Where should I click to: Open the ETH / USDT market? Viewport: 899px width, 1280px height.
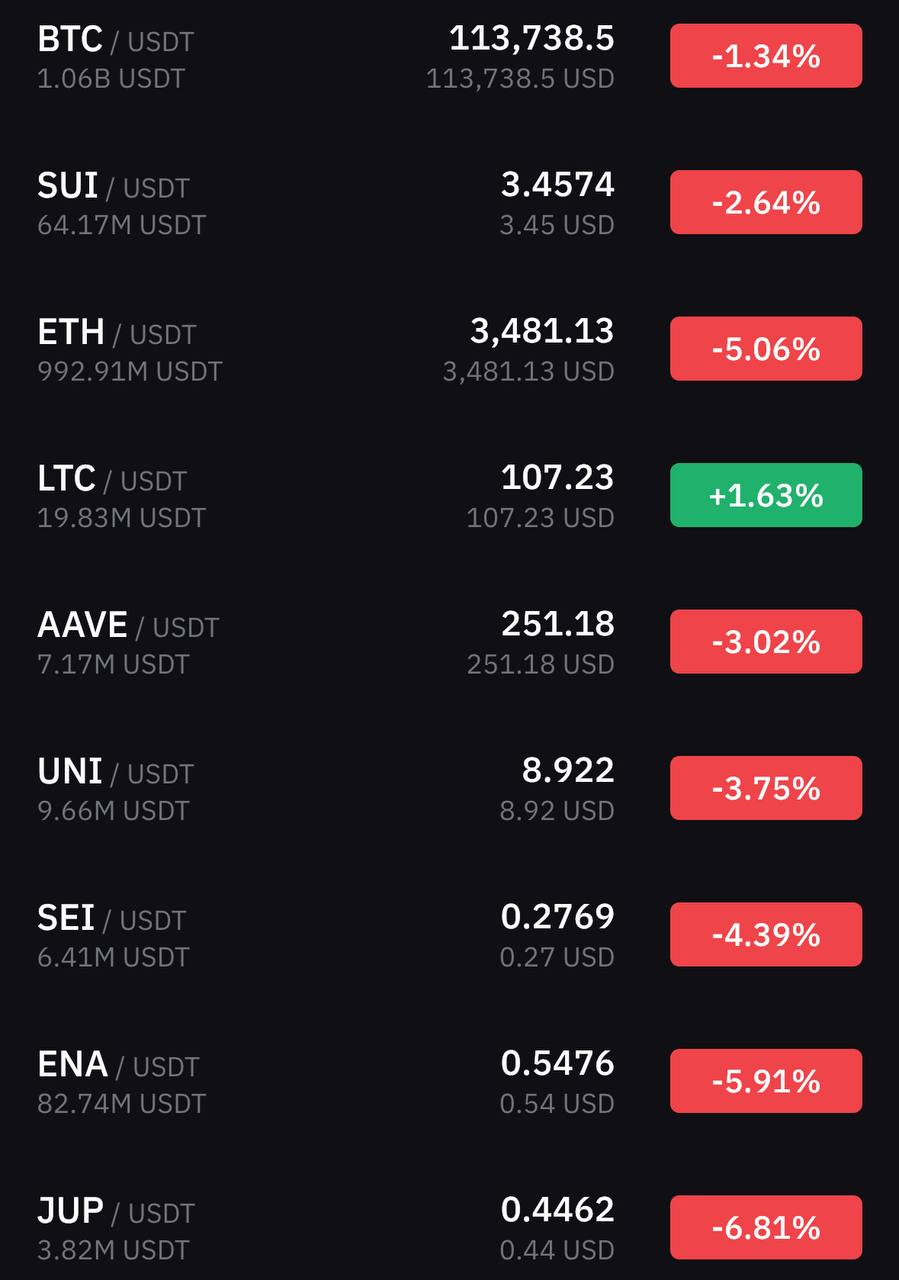449,349
